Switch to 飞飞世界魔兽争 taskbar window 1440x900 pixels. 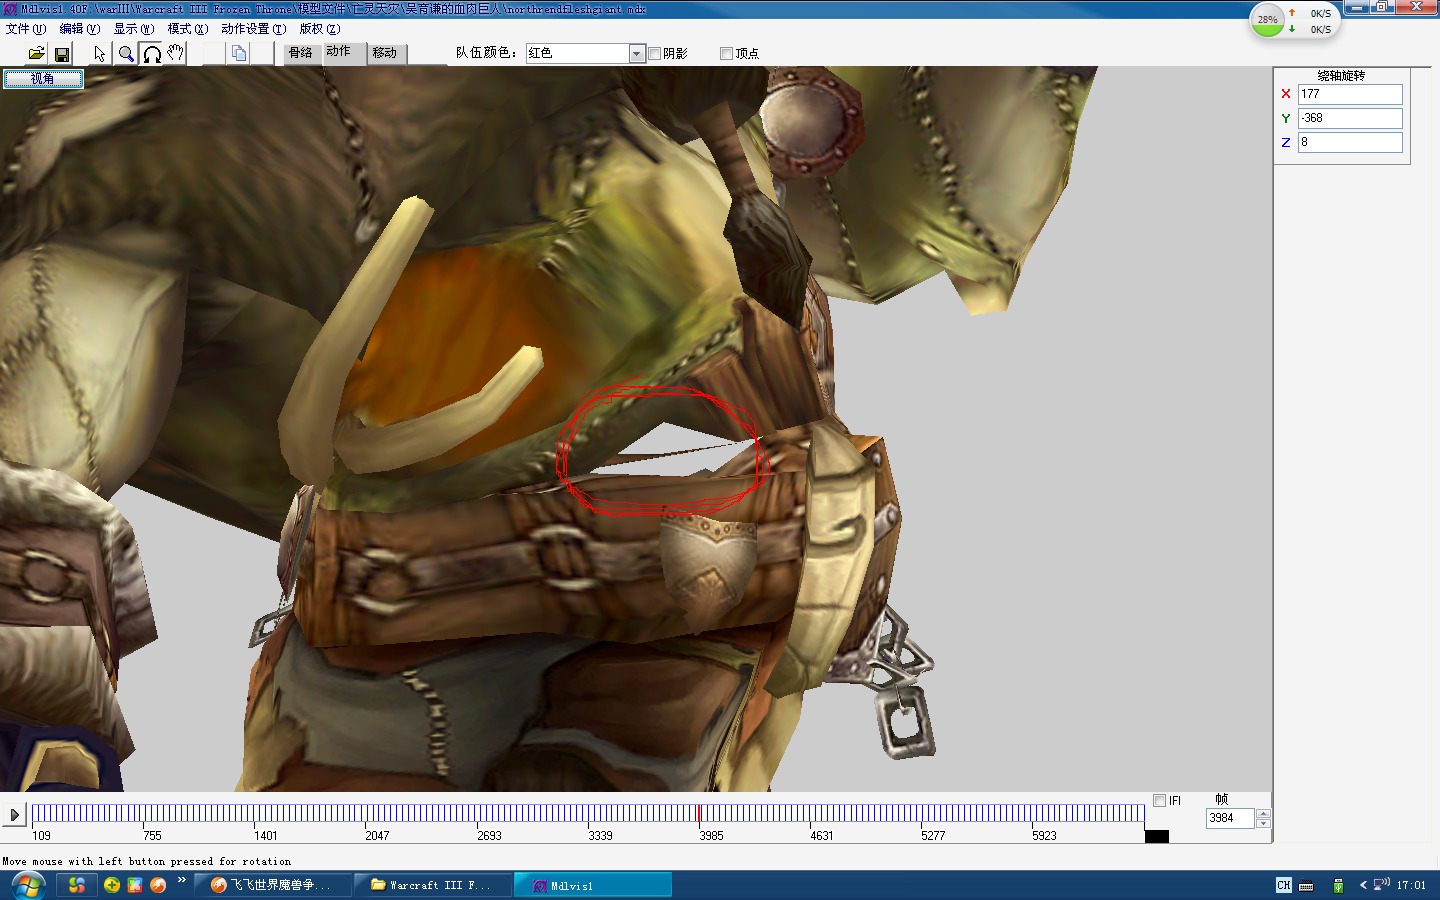(272, 885)
